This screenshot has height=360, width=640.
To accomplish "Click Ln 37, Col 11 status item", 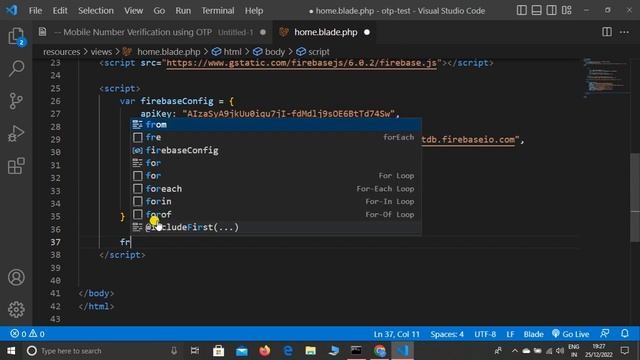I will [396, 334].
